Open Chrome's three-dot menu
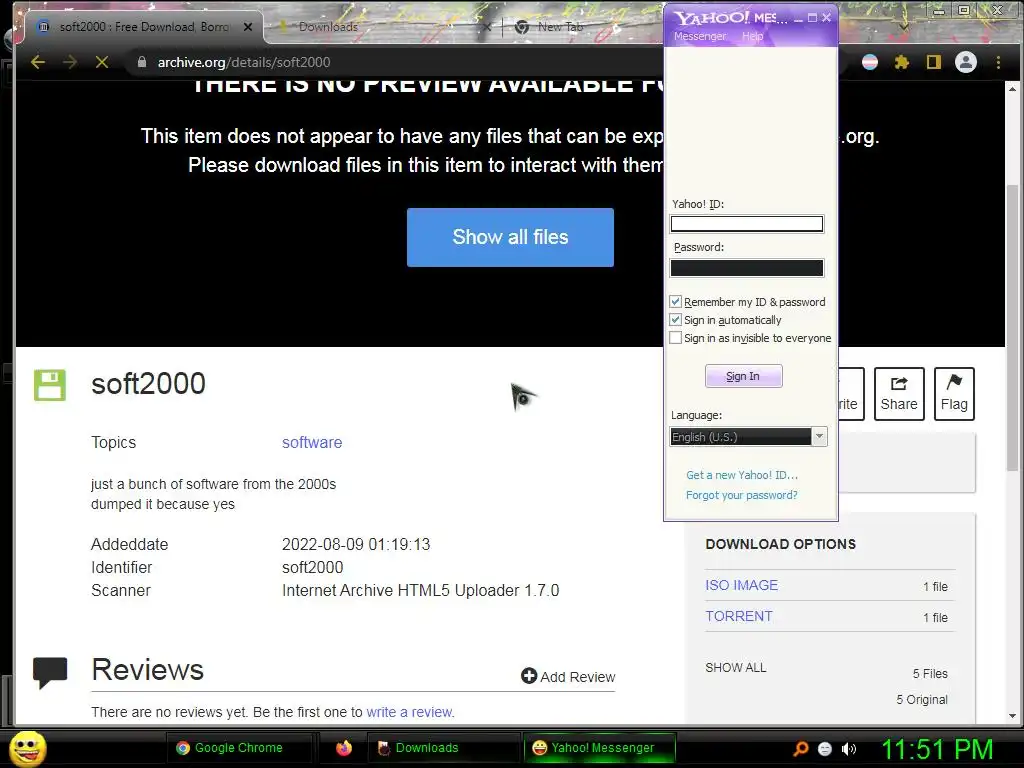The width and height of the screenshot is (1024, 768). [x=998, y=62]
